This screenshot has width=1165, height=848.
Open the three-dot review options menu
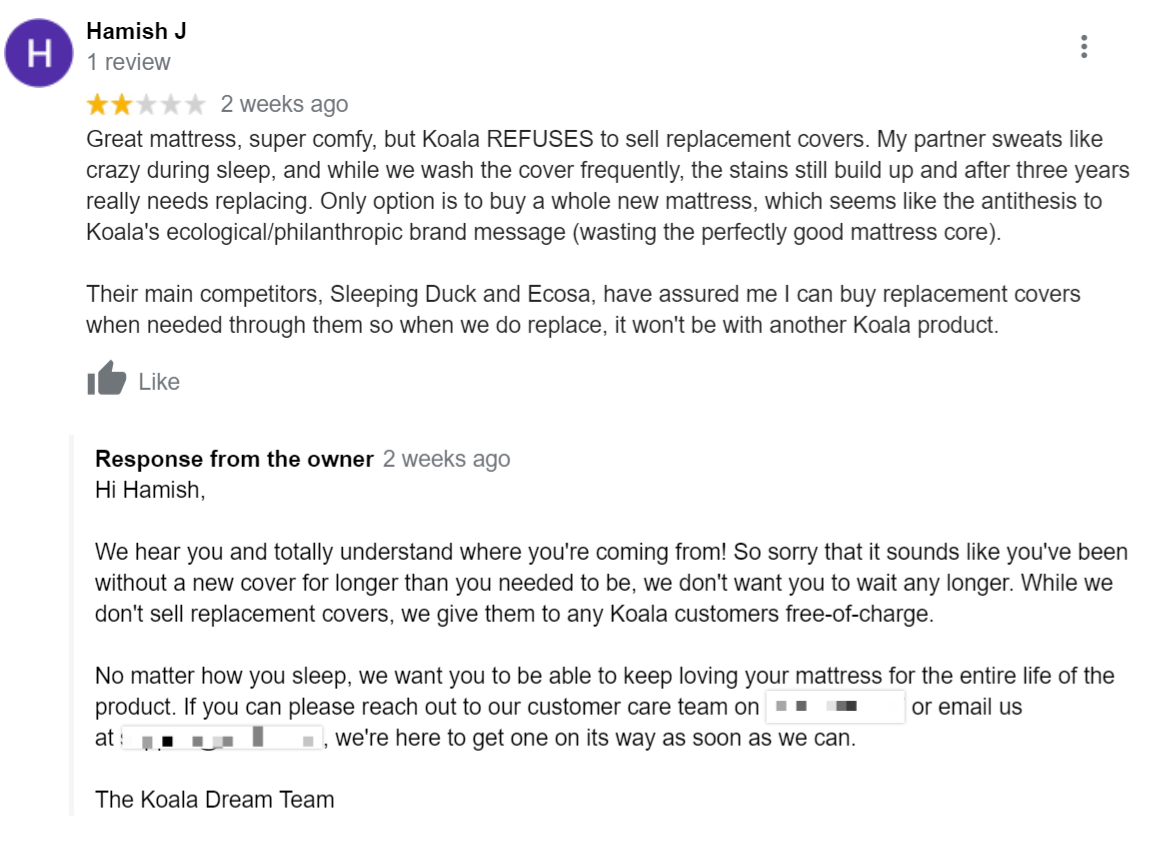[x=1084, y=47]
